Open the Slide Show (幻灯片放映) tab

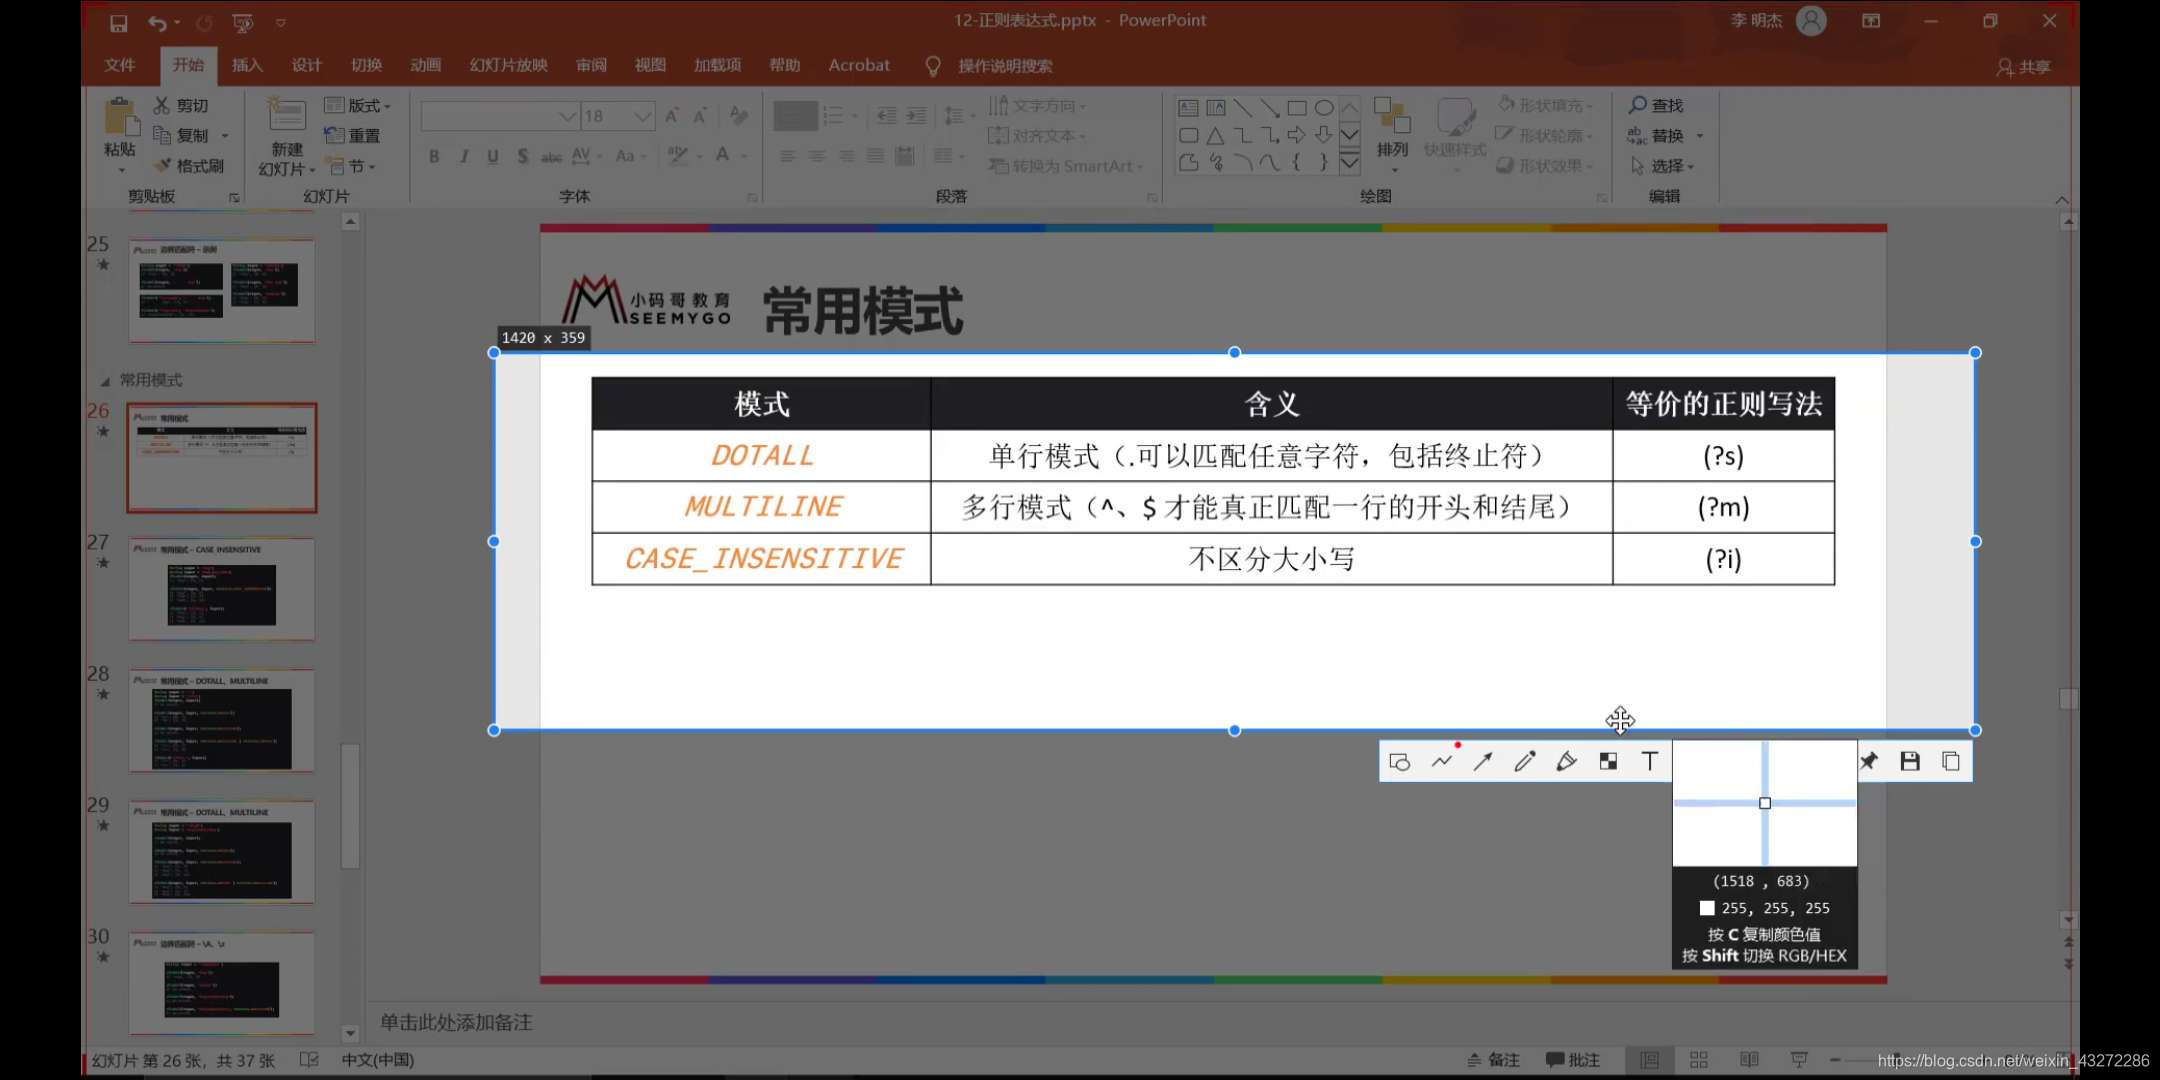508,65
